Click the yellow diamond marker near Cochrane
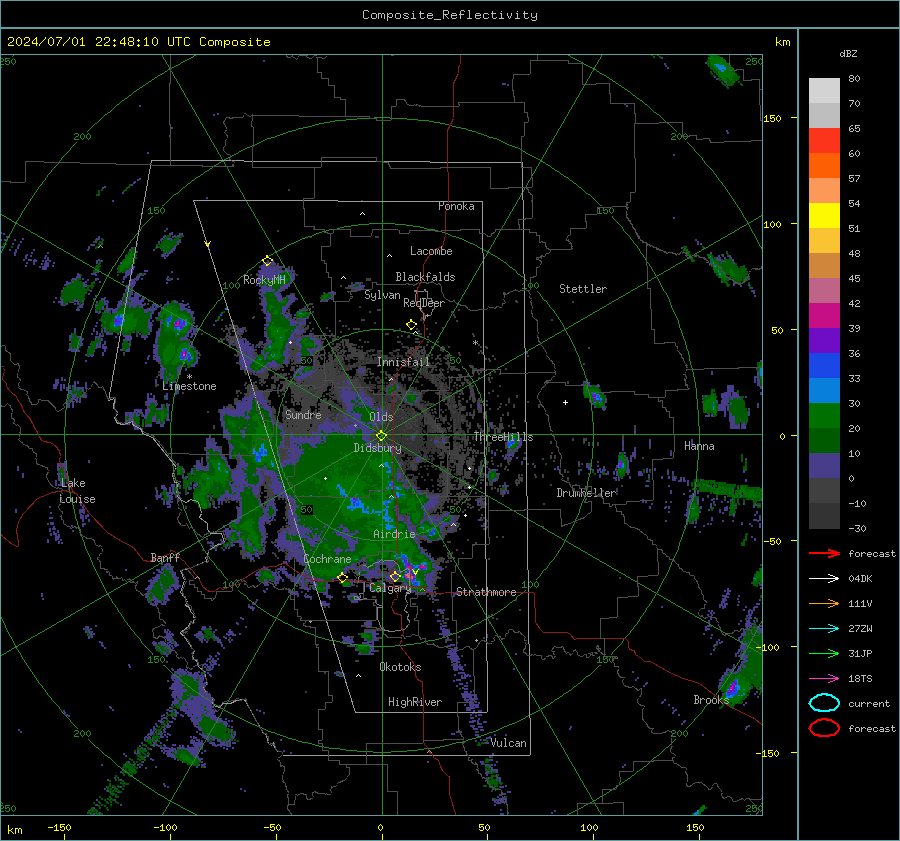 tap(343, 577)
